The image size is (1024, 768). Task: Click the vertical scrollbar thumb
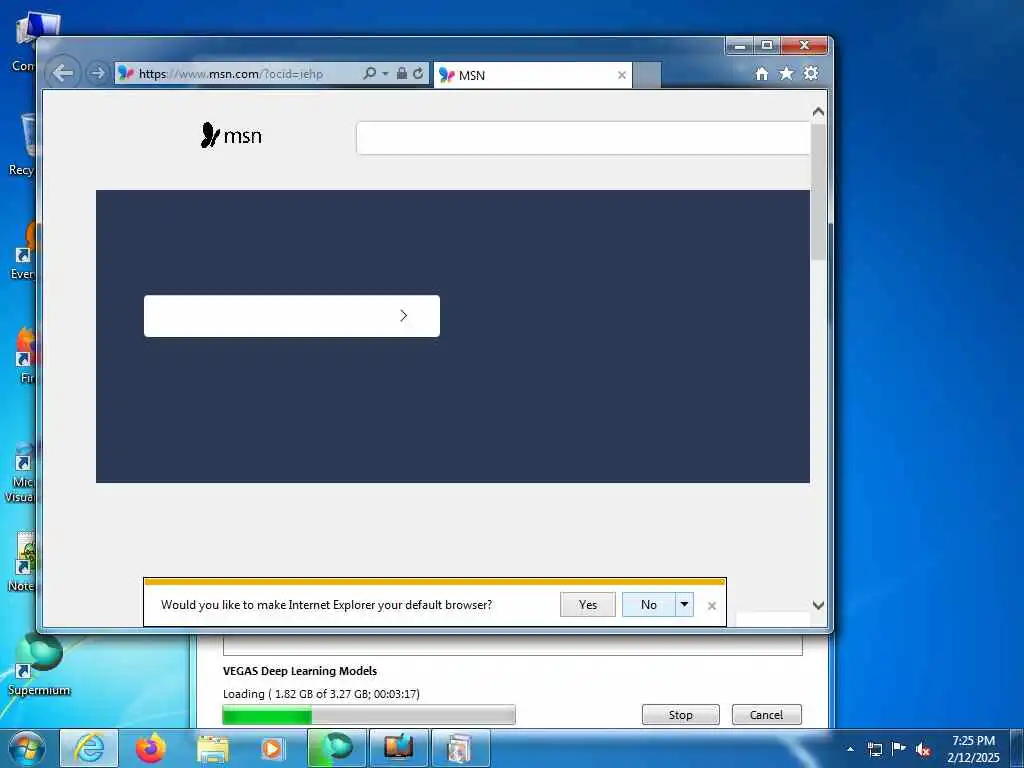point(818,191)
